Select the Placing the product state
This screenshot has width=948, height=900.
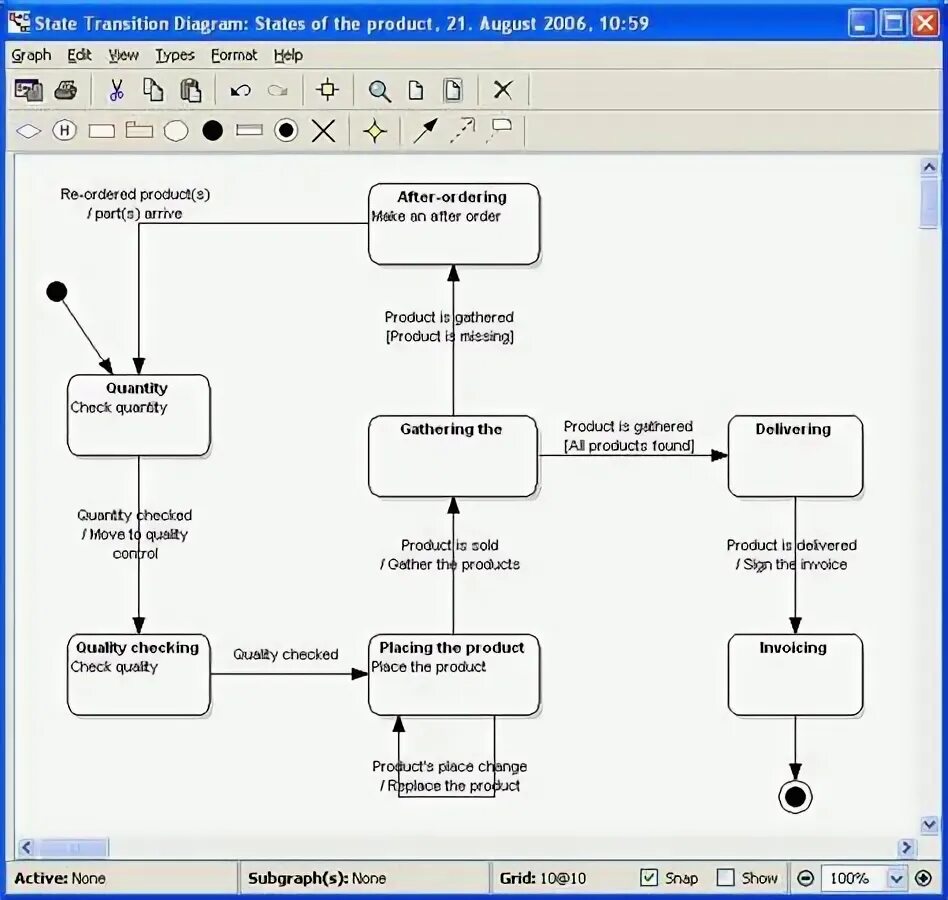454,675
